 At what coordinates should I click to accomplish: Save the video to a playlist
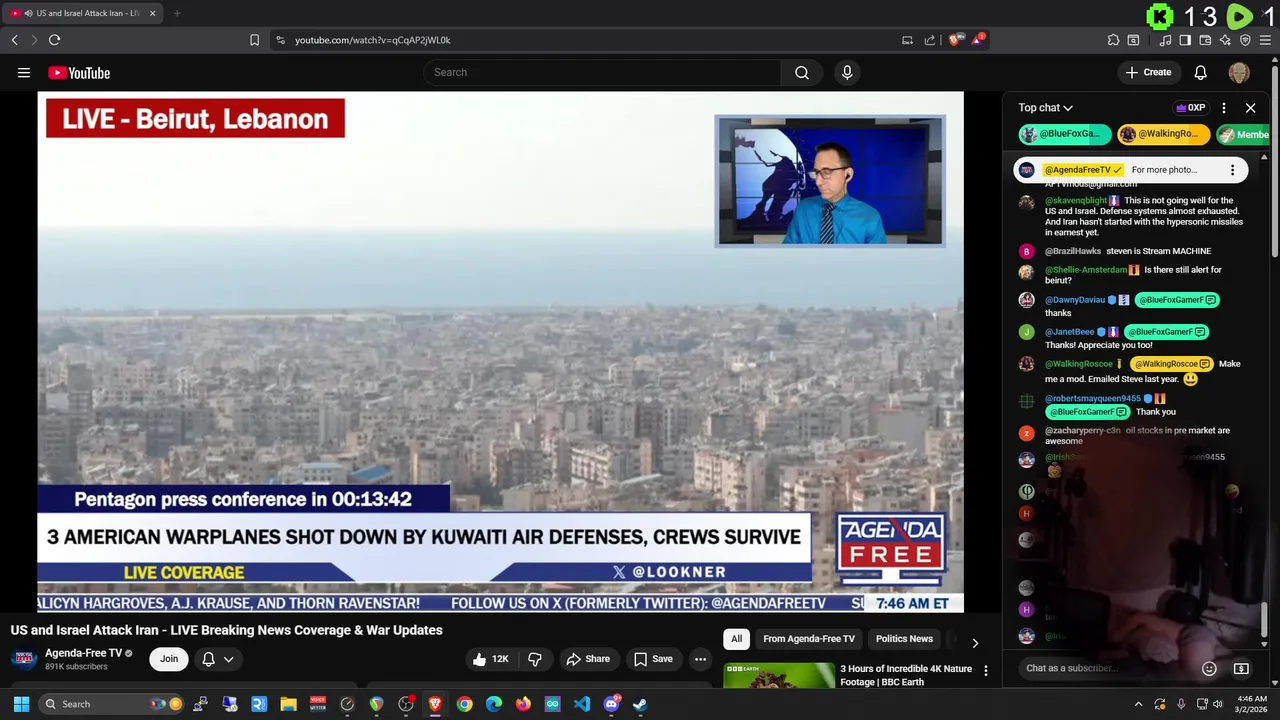click(x=653, y=659)
